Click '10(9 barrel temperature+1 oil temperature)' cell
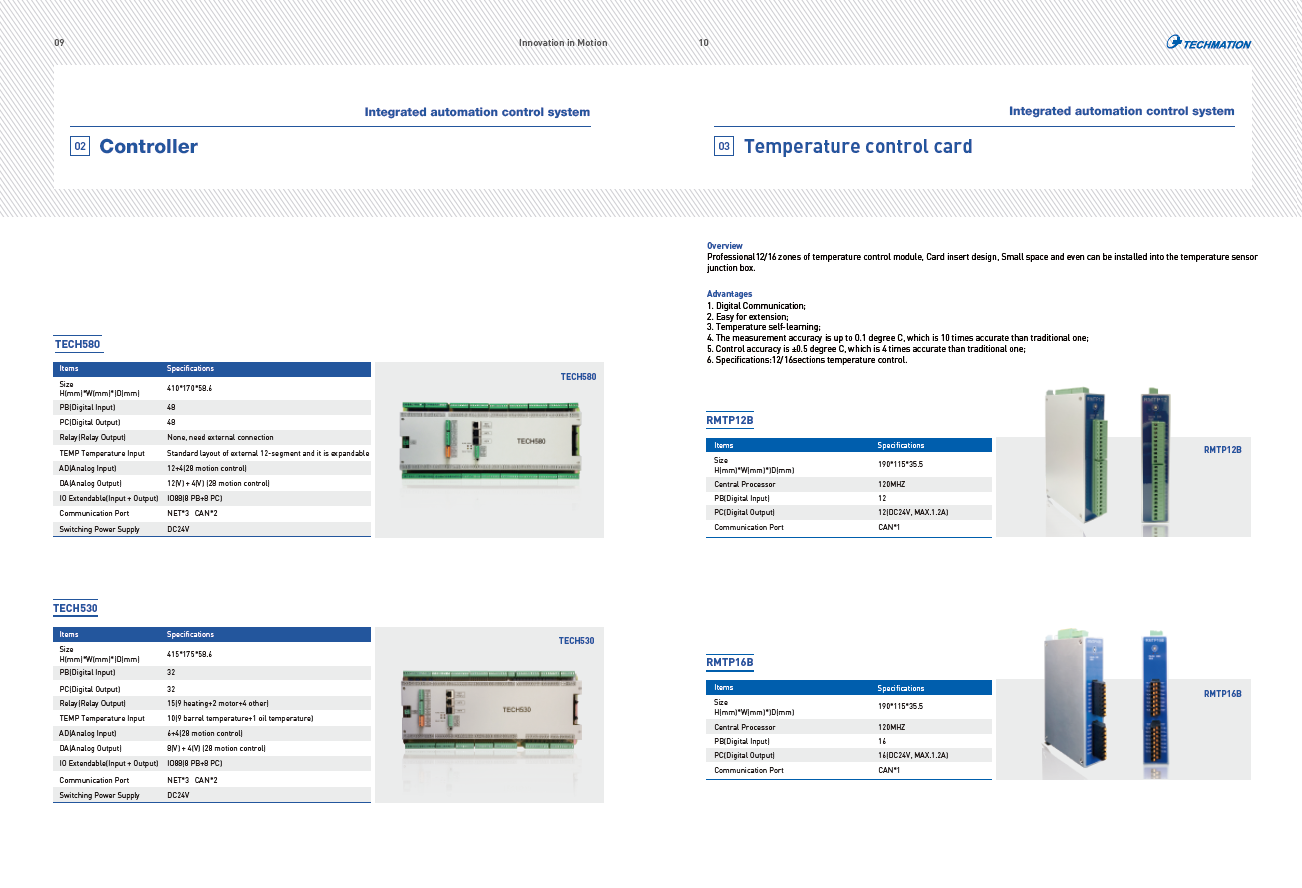This screenshot has width=1302, height=888. pyautogui.click(x=240, y=718)
